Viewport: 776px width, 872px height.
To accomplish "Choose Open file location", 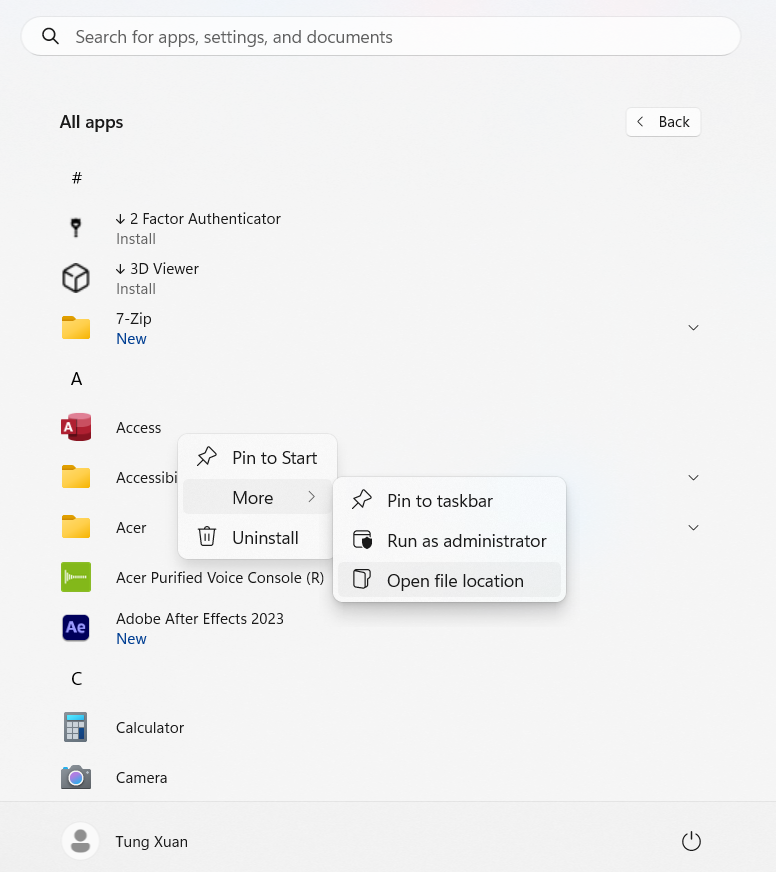I will click(449, 580).
